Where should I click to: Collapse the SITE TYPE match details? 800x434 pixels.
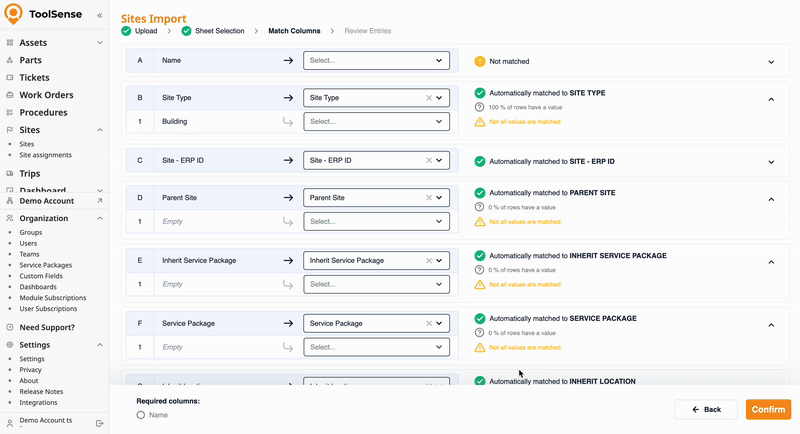771,99
